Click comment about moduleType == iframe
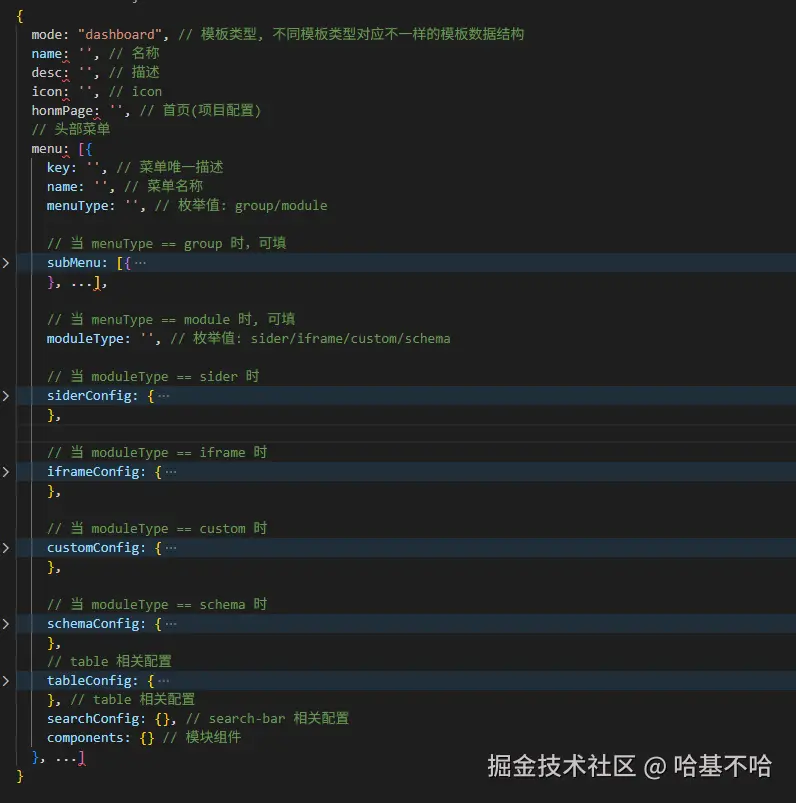This screenshot has width=796, height=803. [157, 453]
